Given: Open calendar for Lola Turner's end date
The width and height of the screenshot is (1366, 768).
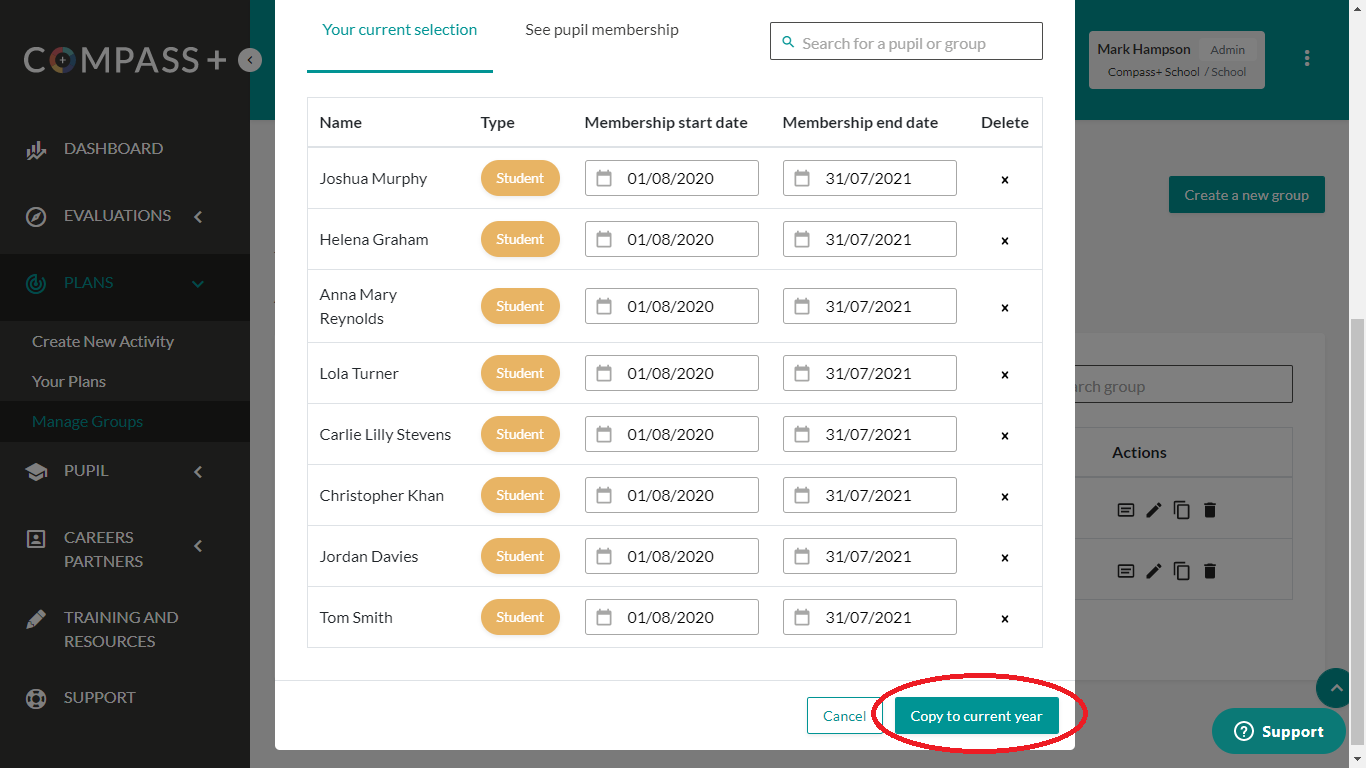Looking at the screenshot, I should 802,374.
